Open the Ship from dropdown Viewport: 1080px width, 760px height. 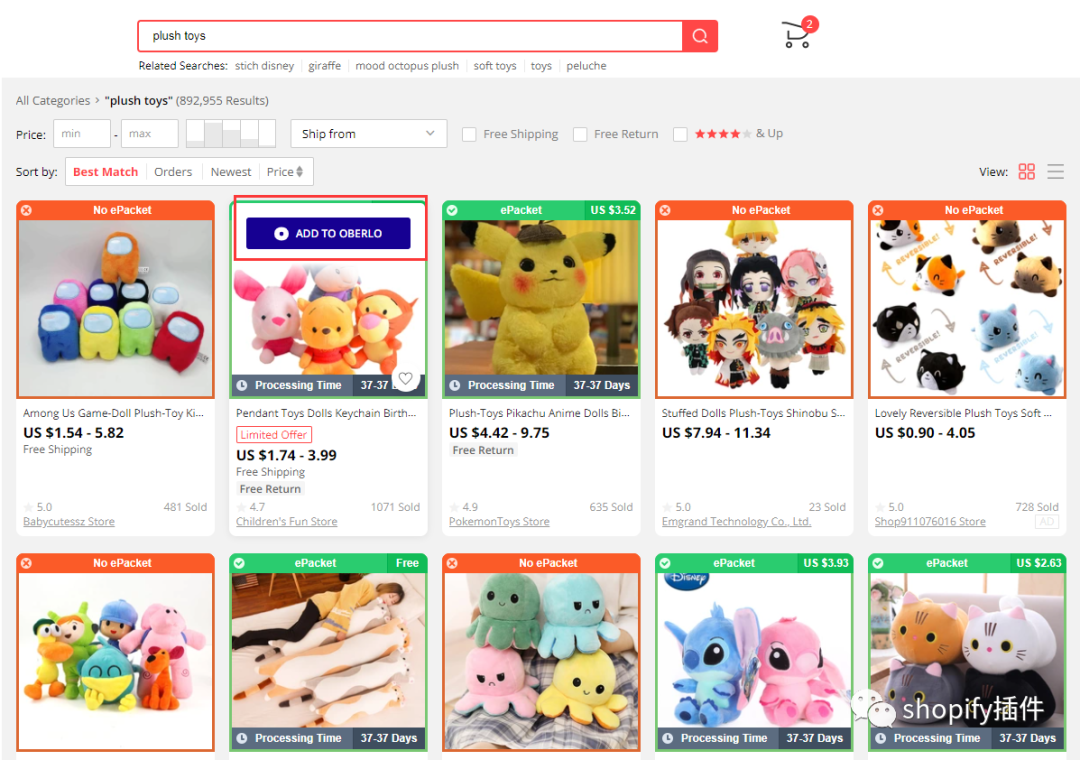(368, 134)
